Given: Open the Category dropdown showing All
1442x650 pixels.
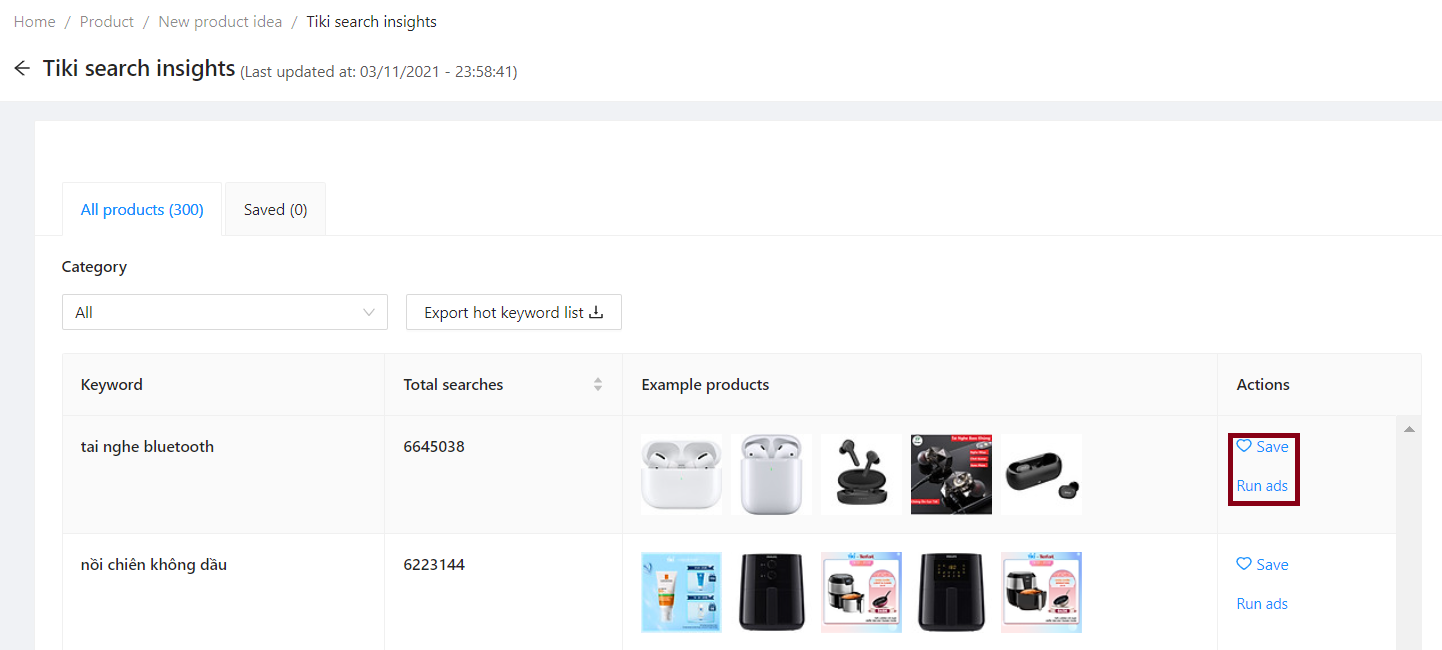Looking at the screenshot, I should pyautogui.click(x=224, y=312).
